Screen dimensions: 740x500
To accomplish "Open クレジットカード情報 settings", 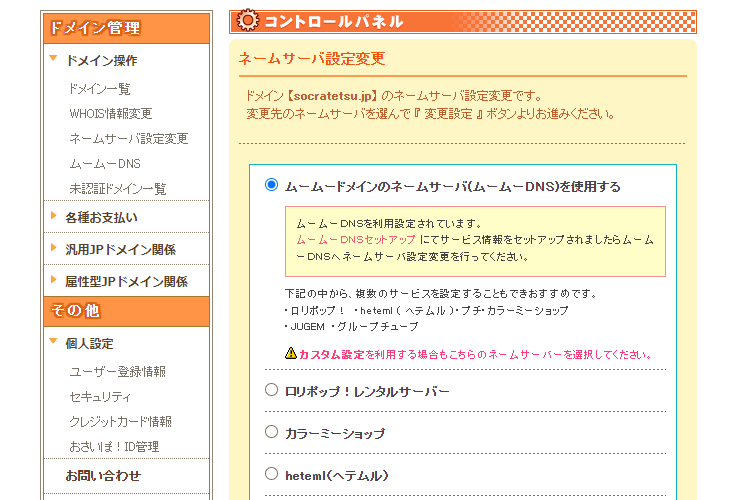I will coord(120,421).
